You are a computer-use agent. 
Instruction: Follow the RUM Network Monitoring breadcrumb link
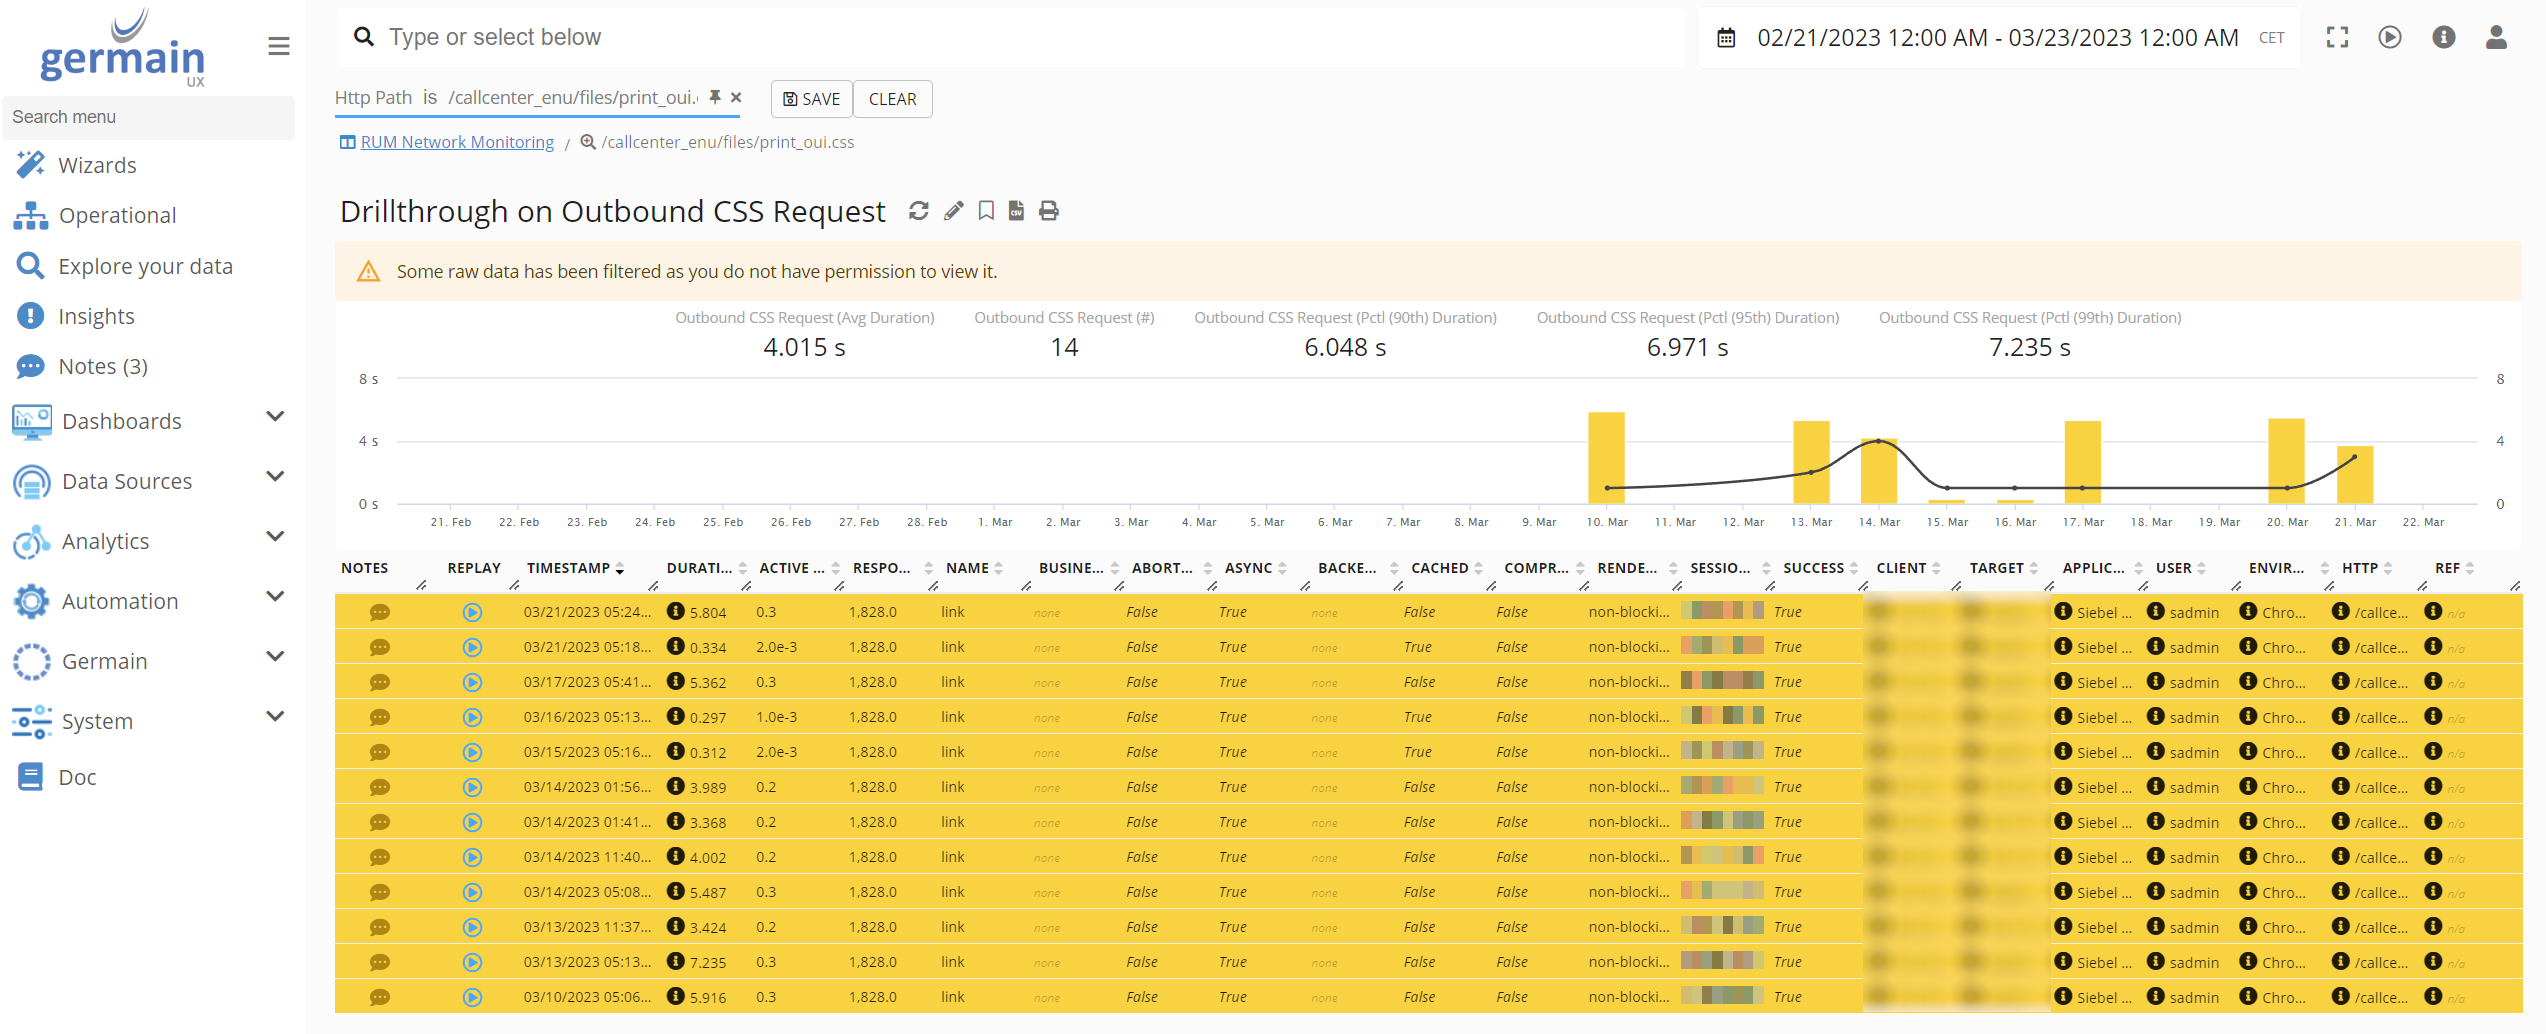[x=457, y=142]
